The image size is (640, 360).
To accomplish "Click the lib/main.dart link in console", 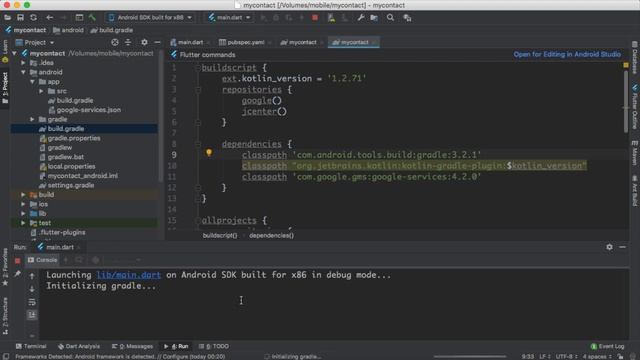I will pos(129,275).
